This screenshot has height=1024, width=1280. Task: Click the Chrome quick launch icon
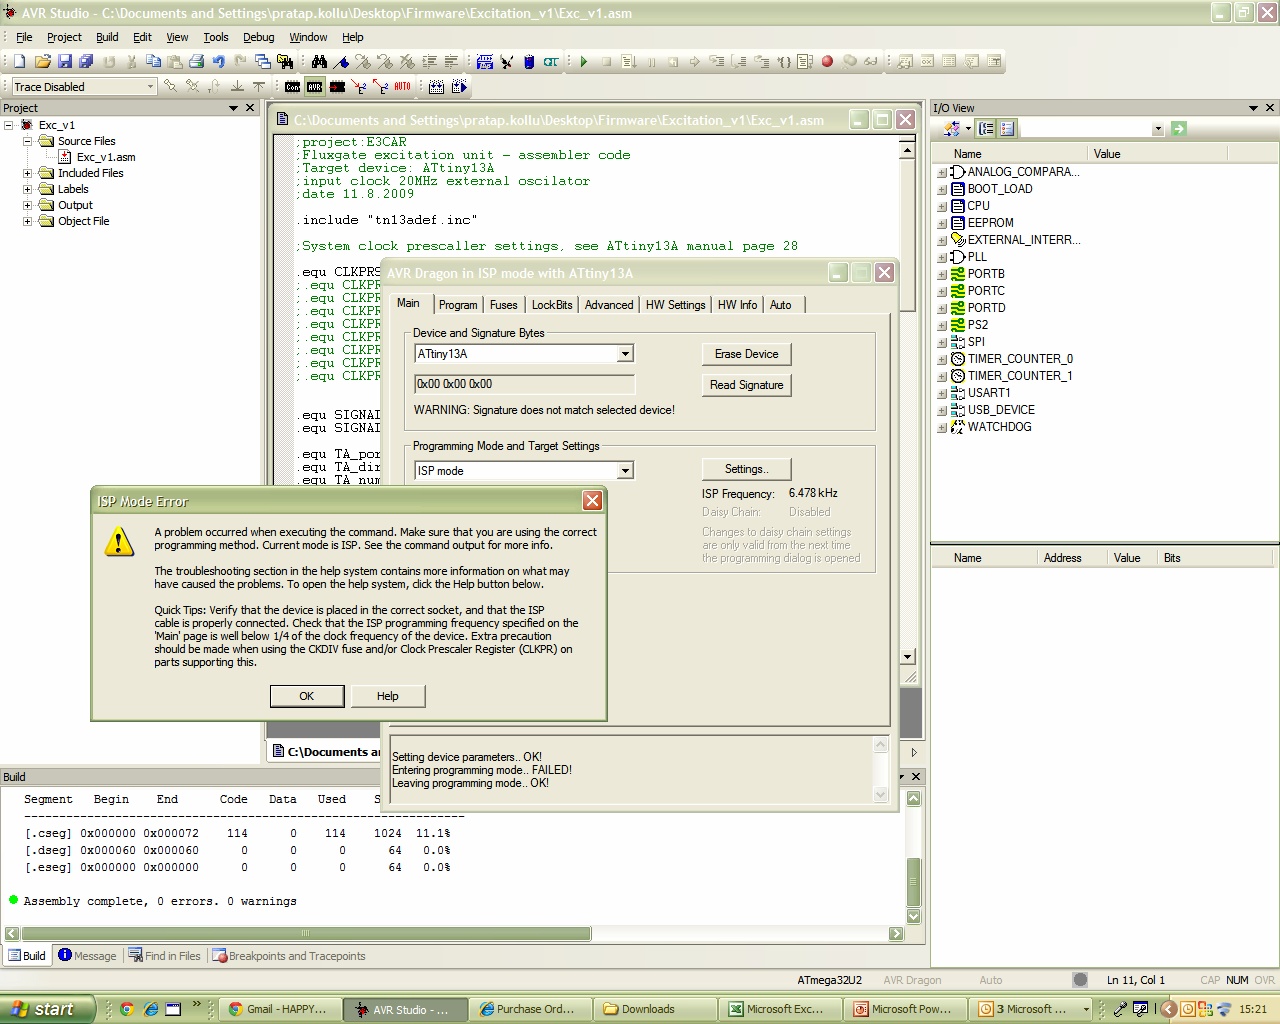click(127, 1009)
